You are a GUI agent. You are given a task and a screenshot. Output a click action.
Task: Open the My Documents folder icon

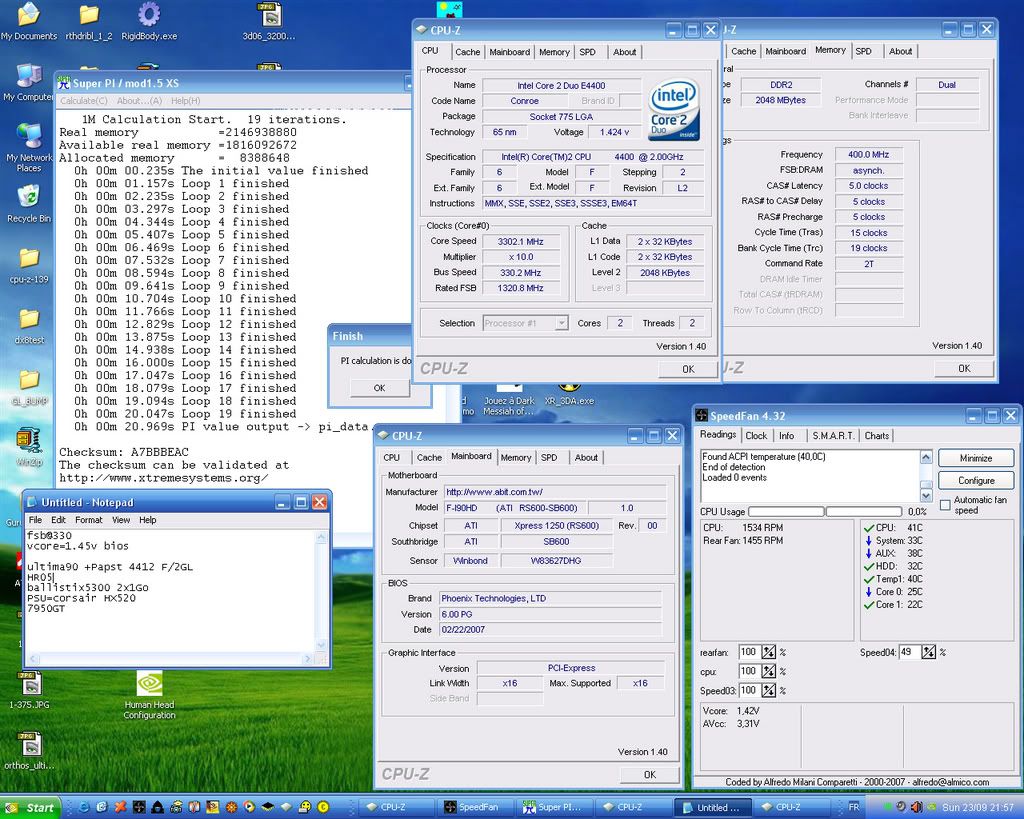(29, 15)
